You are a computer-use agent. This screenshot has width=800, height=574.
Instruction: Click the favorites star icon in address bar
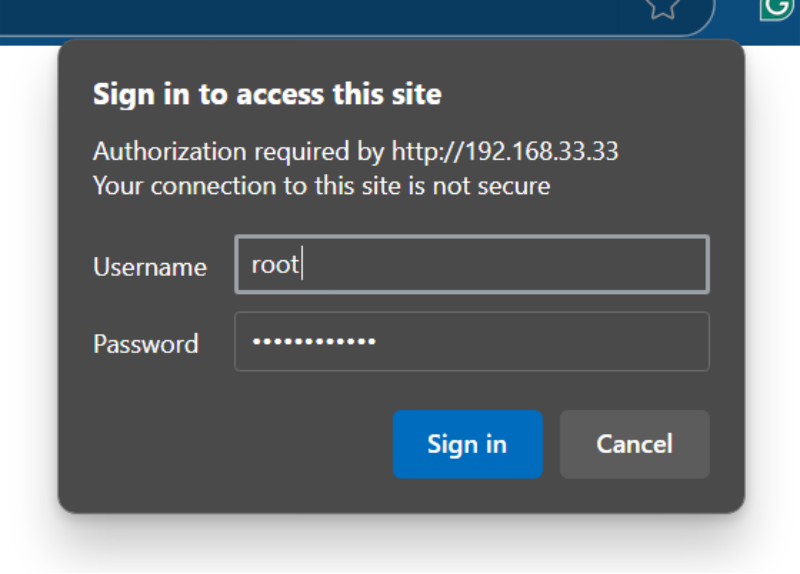pos(662,7)
